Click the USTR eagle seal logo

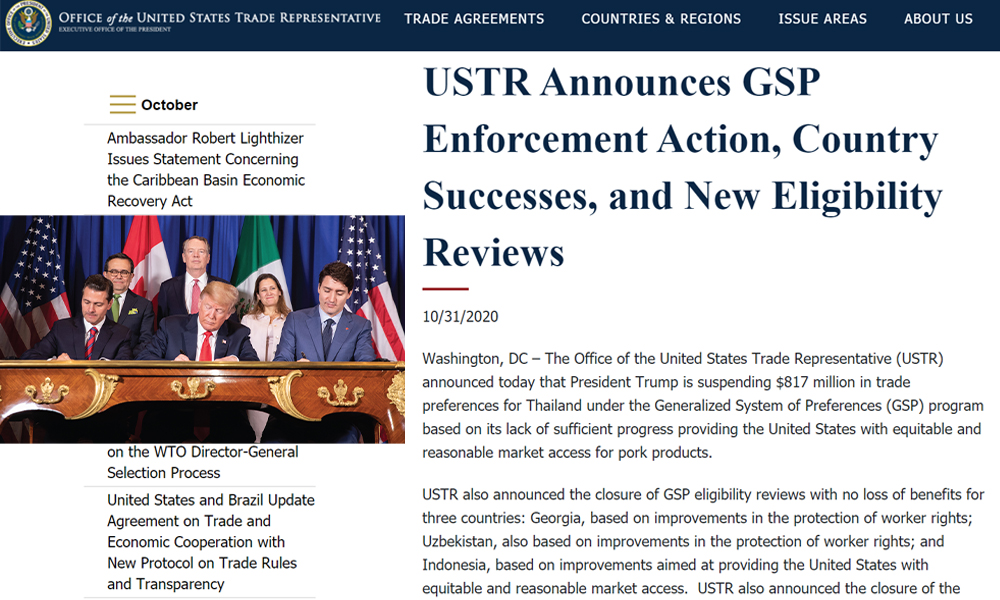pyautogui.click(x=28, y=24)
